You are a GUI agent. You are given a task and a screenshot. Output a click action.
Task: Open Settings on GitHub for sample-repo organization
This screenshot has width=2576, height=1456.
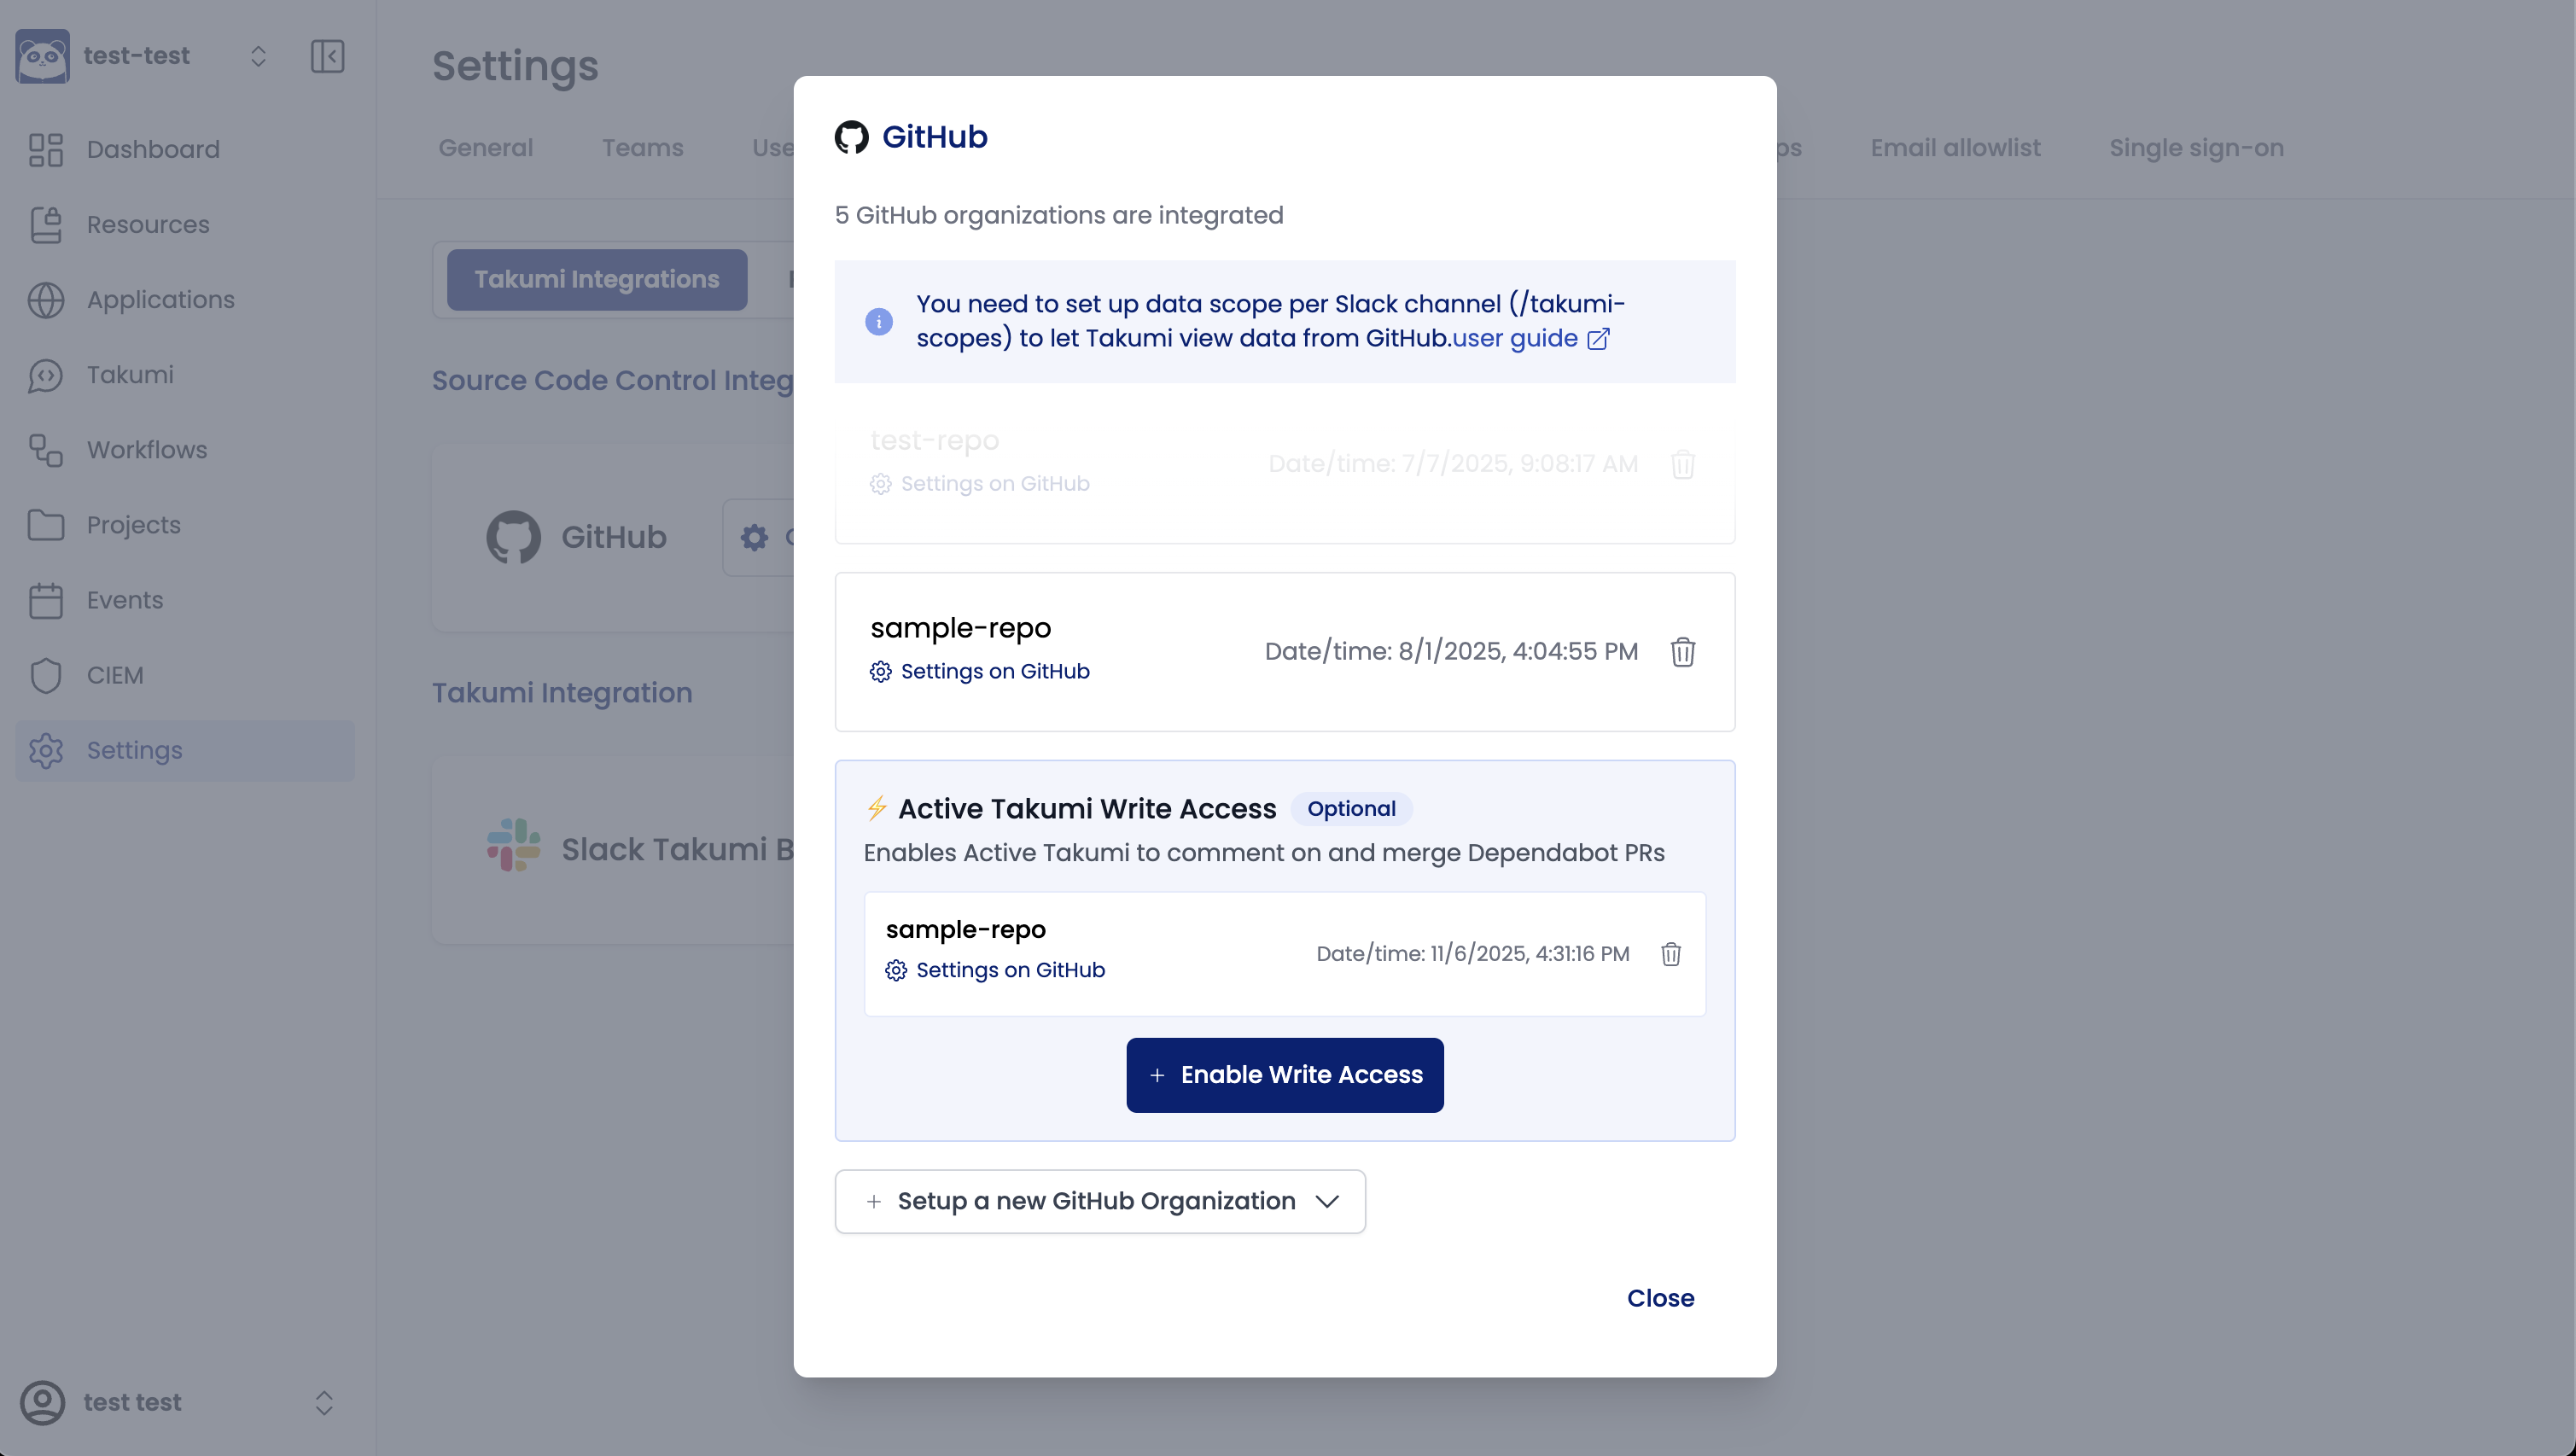(994, 671)
